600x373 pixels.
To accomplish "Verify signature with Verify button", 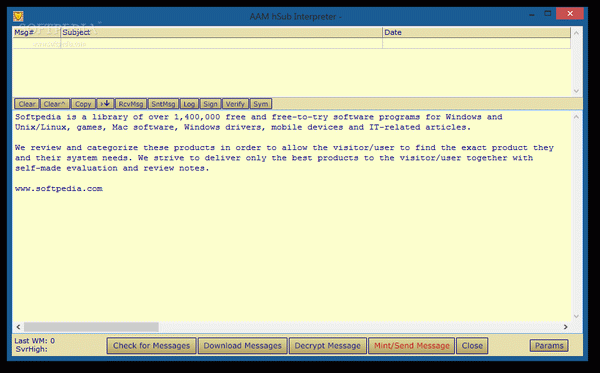I will [x=235, y=104].
